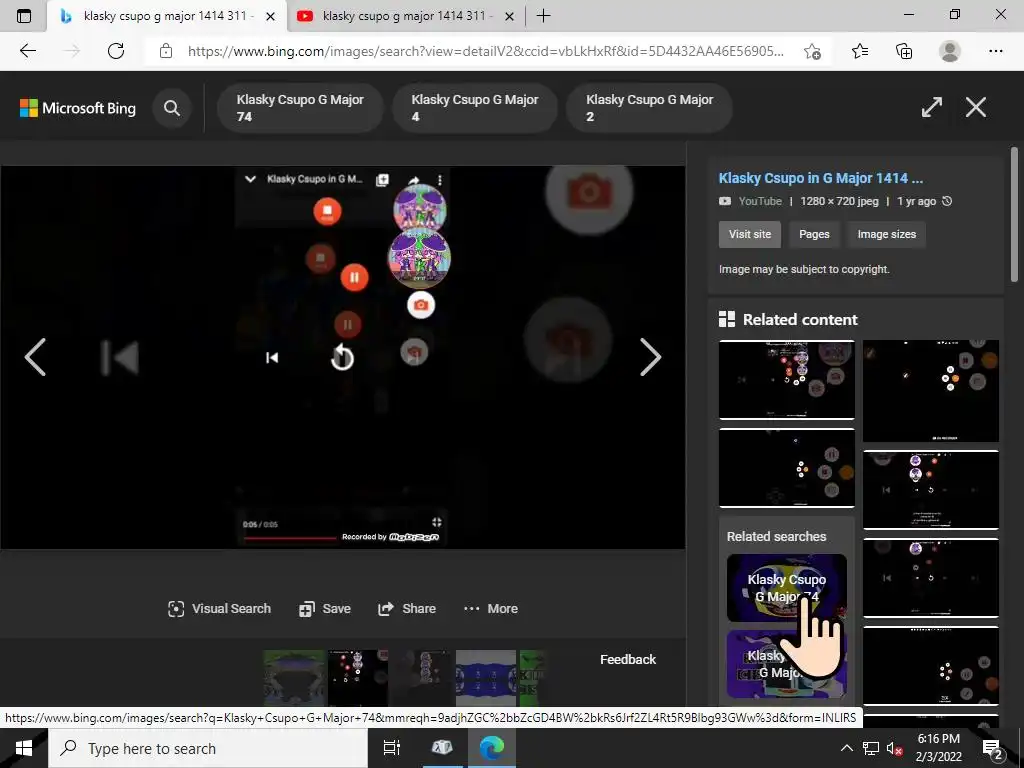Click the Visit site button
The width and height of the screenshot is (1024, 768).
750,234
